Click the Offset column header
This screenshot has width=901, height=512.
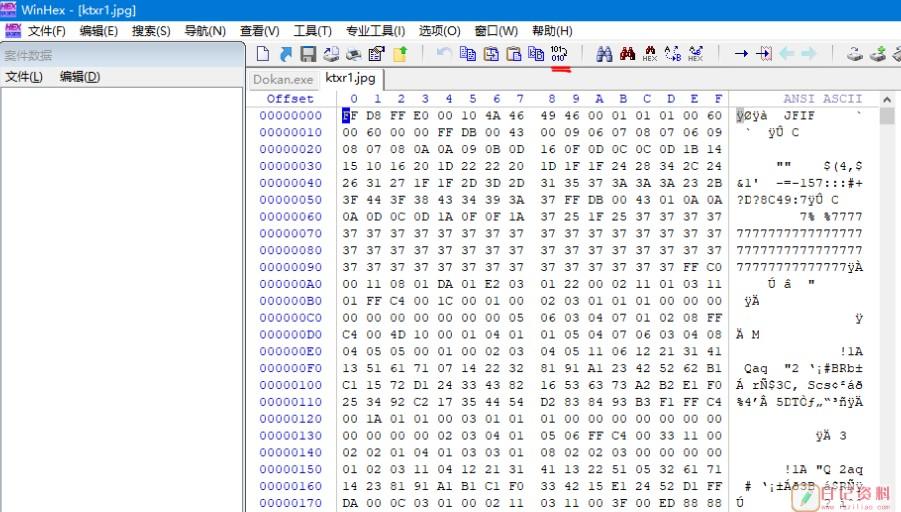point(290,99)
